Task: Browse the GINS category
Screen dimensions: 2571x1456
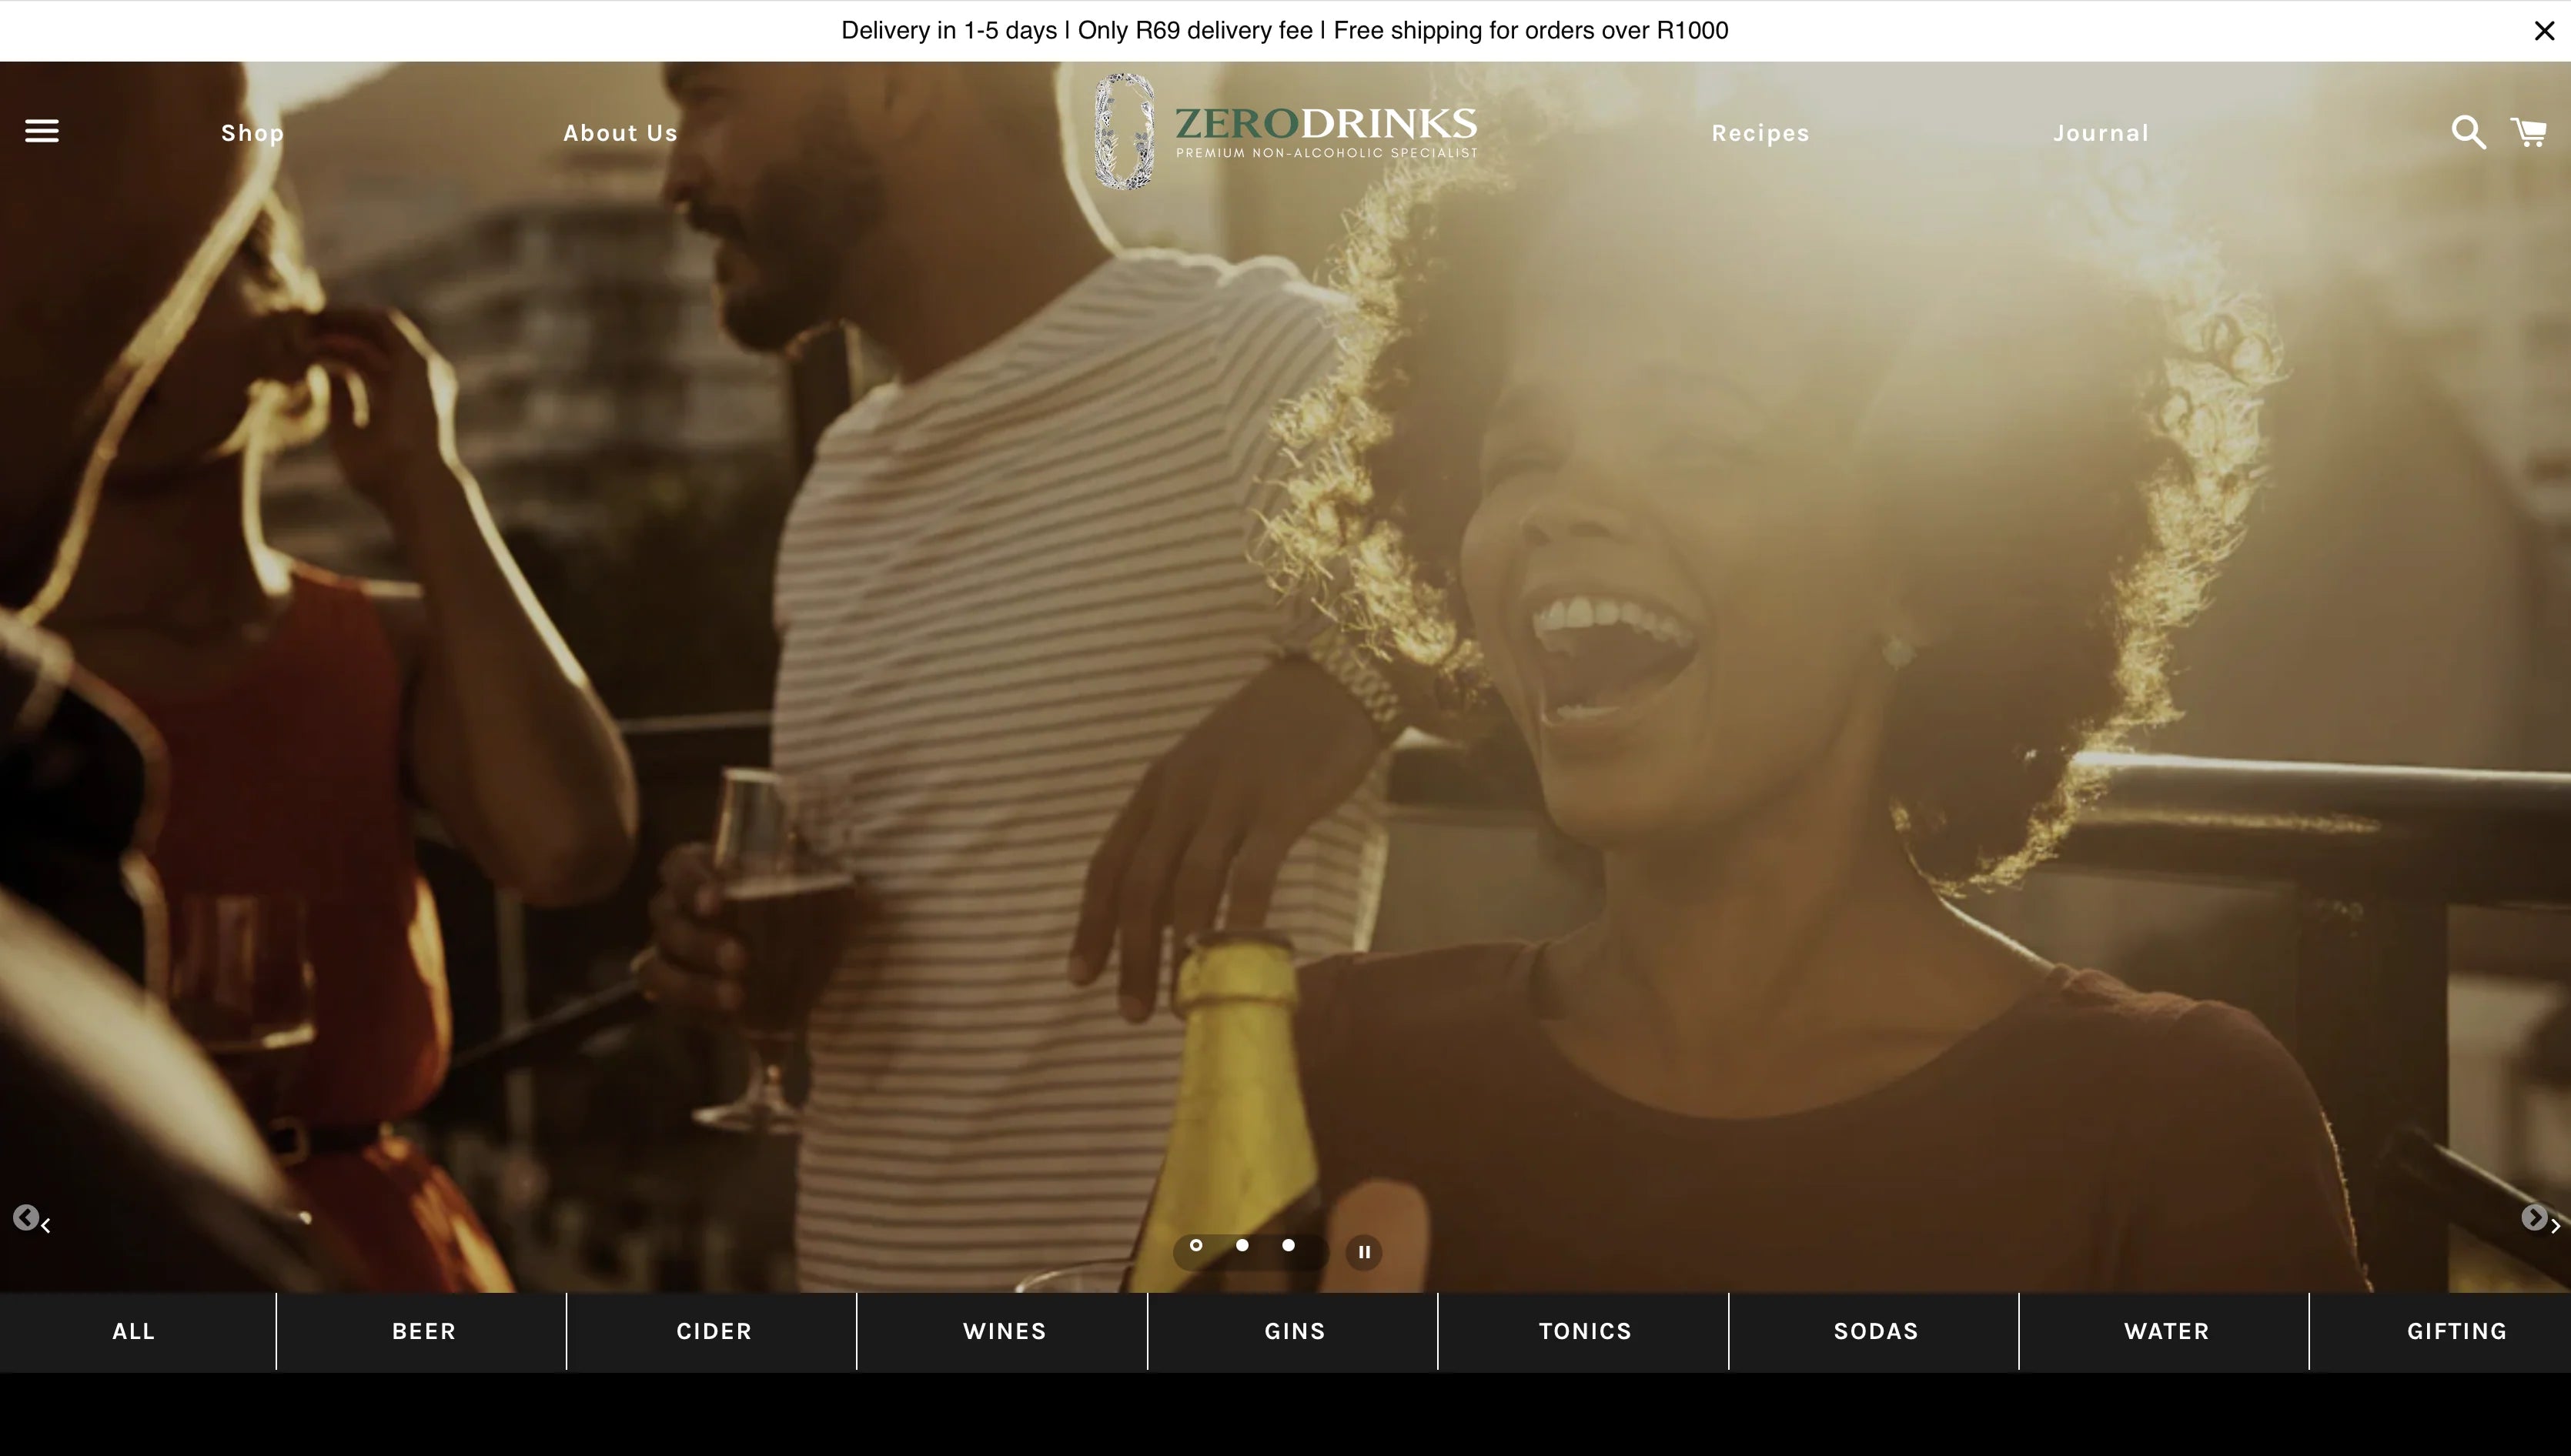Action: 1294,1332
